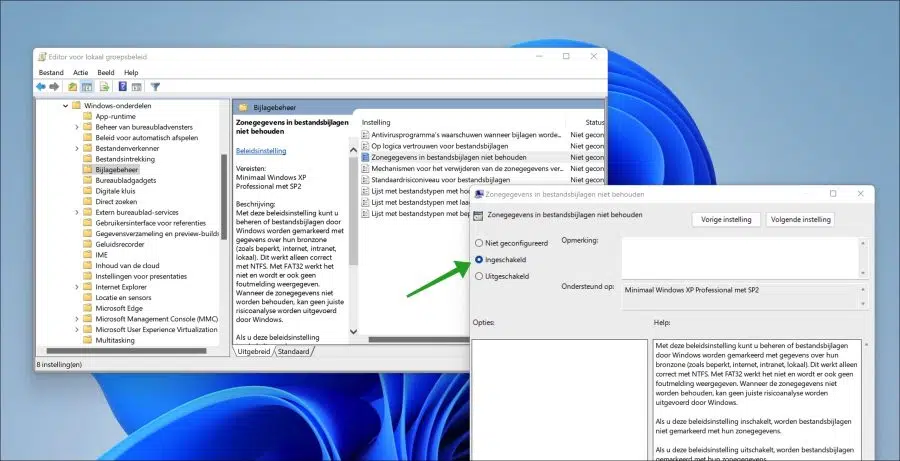Click the folder icon next to Microsoft Edge
This screenshot has width=900, height=461.
(87, 308)
